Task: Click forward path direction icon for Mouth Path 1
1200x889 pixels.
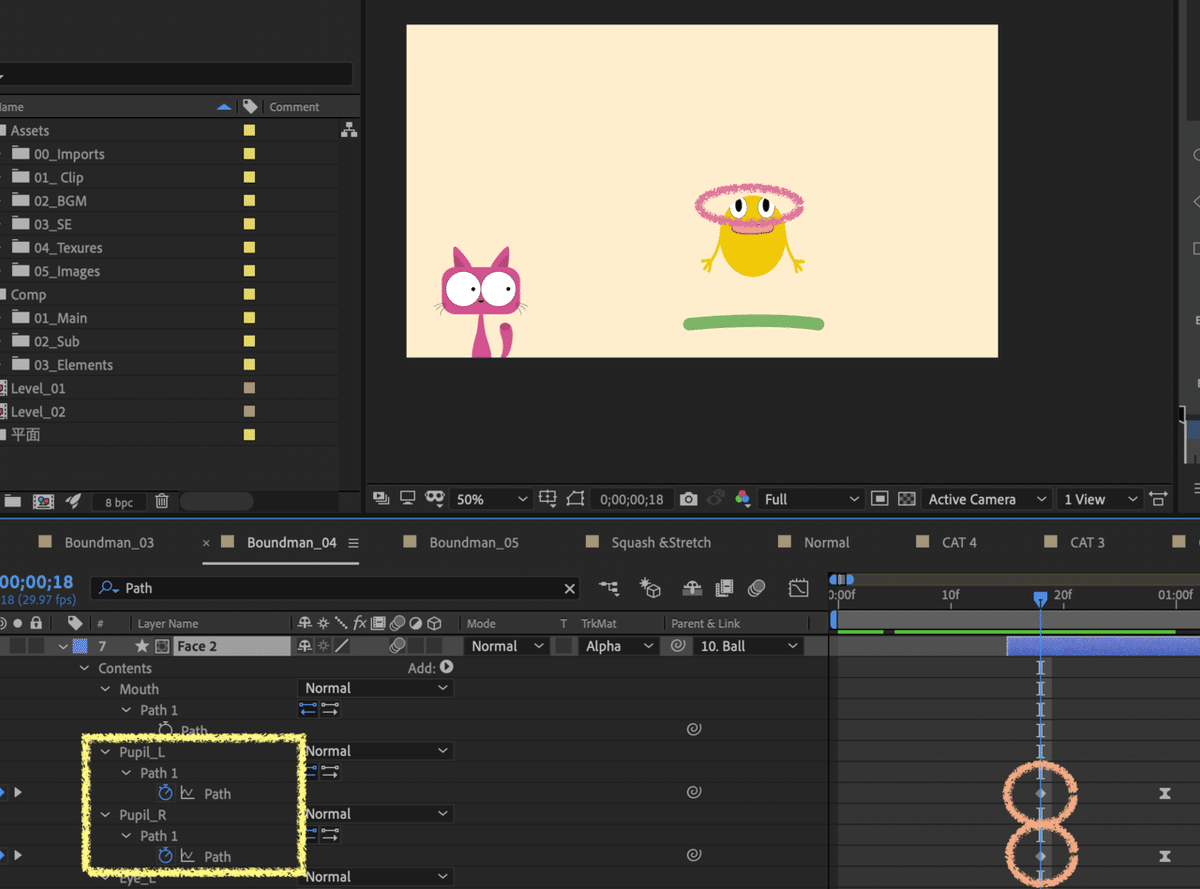Action: click(330, 710)
